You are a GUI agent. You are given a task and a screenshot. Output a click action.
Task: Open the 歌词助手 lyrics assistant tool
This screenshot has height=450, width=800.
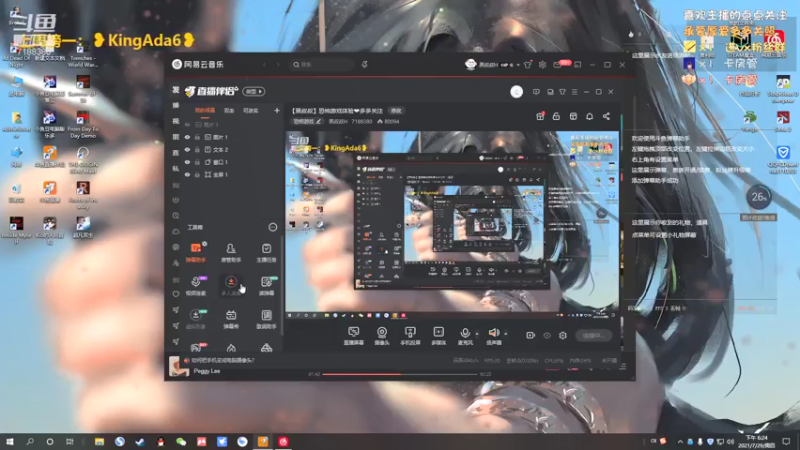pyautogui.click(x=266, y=319)
